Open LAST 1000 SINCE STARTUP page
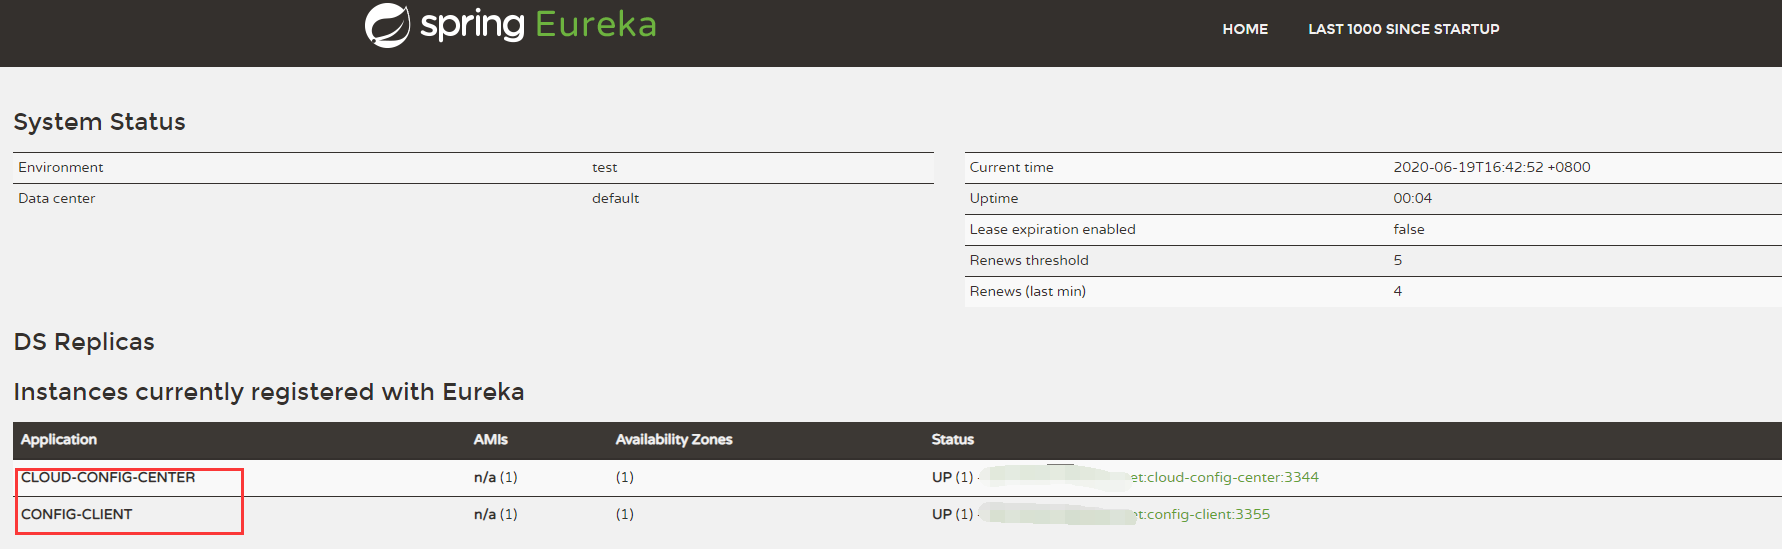Viewport: 1782px width, 549px height. [1403, 29]
